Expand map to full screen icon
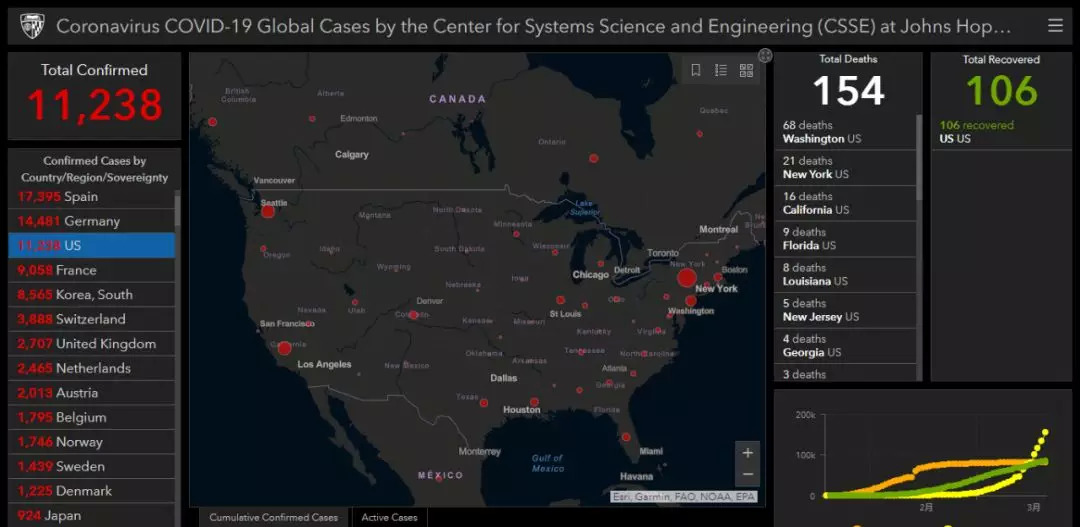Screen dimensions: 1080x527 [765, 56]
